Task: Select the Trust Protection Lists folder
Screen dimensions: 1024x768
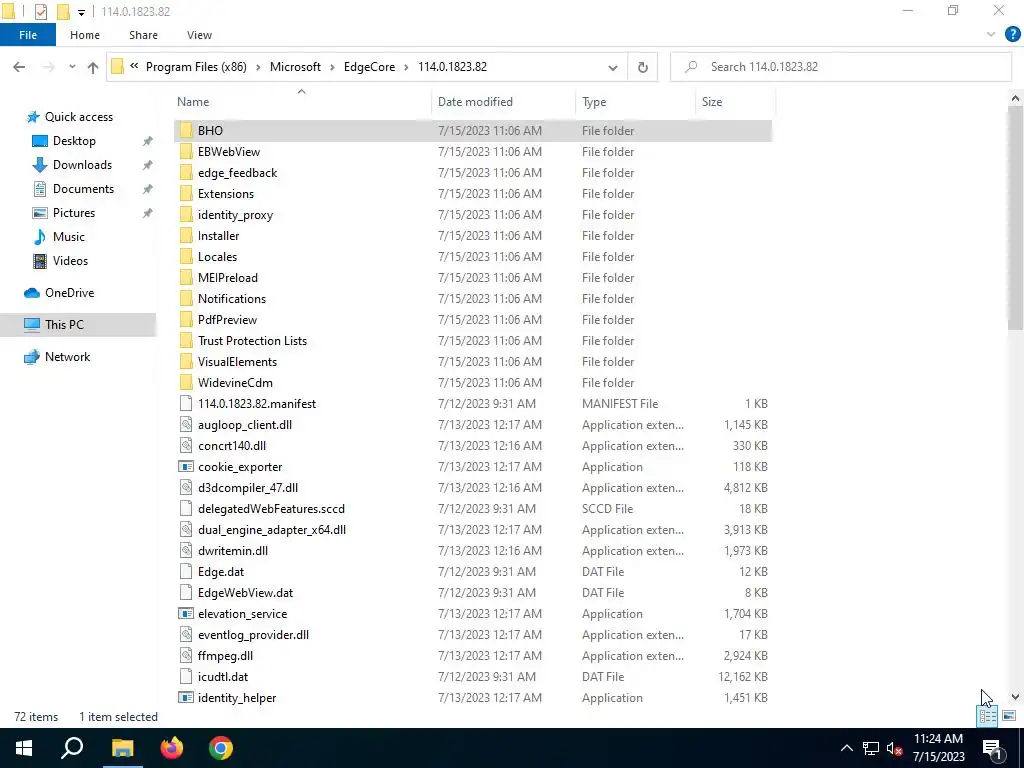Action: [x=473, y=341]
